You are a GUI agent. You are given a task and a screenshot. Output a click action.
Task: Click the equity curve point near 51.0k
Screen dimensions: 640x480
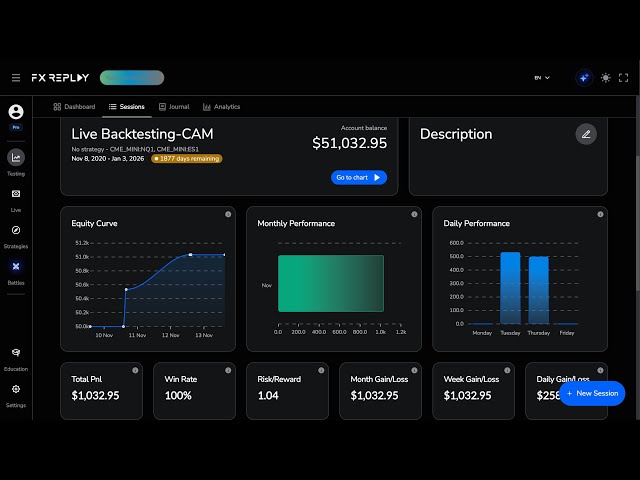[191, 255]
